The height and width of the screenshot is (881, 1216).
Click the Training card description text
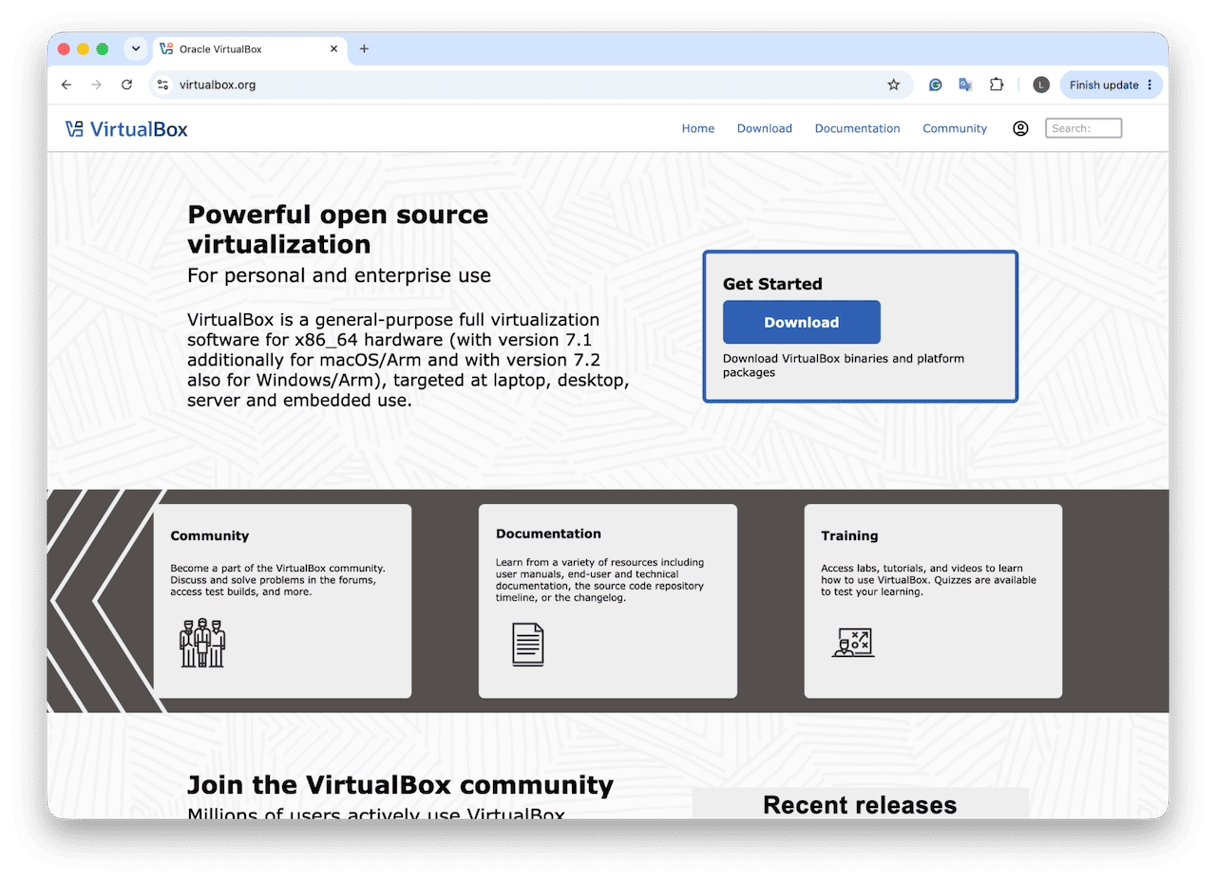click(928, 580)
